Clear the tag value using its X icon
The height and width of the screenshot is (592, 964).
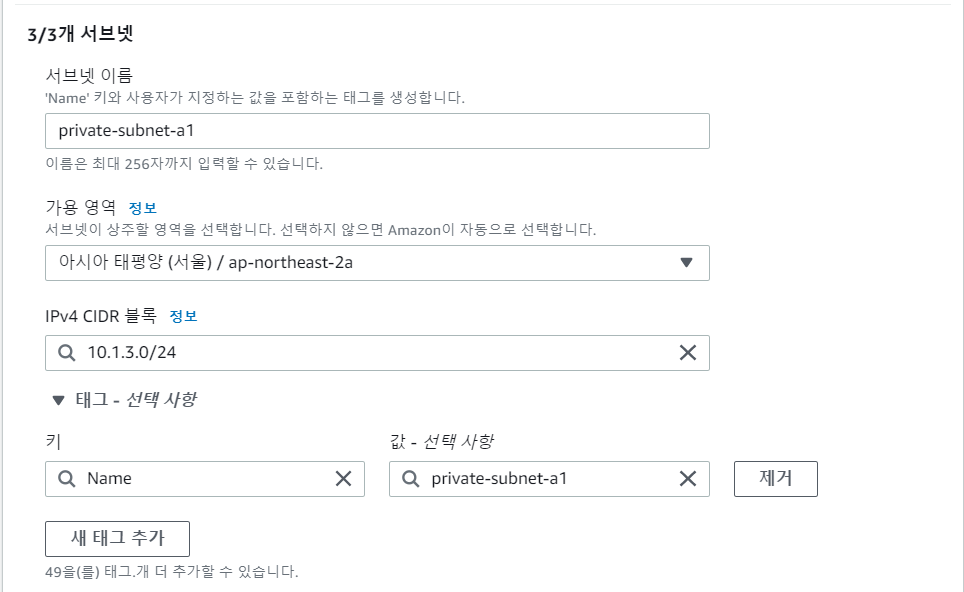click(x=687, y=478)
